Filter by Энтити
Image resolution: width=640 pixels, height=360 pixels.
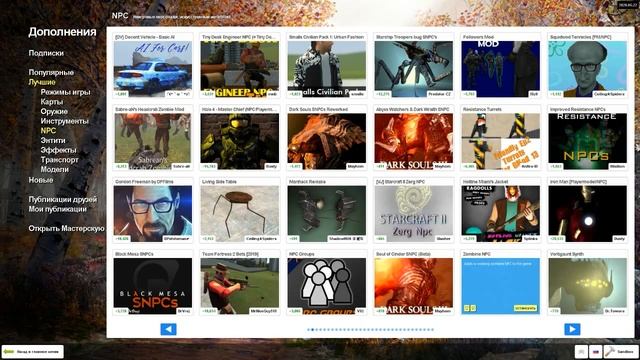(x=53, y=140)
